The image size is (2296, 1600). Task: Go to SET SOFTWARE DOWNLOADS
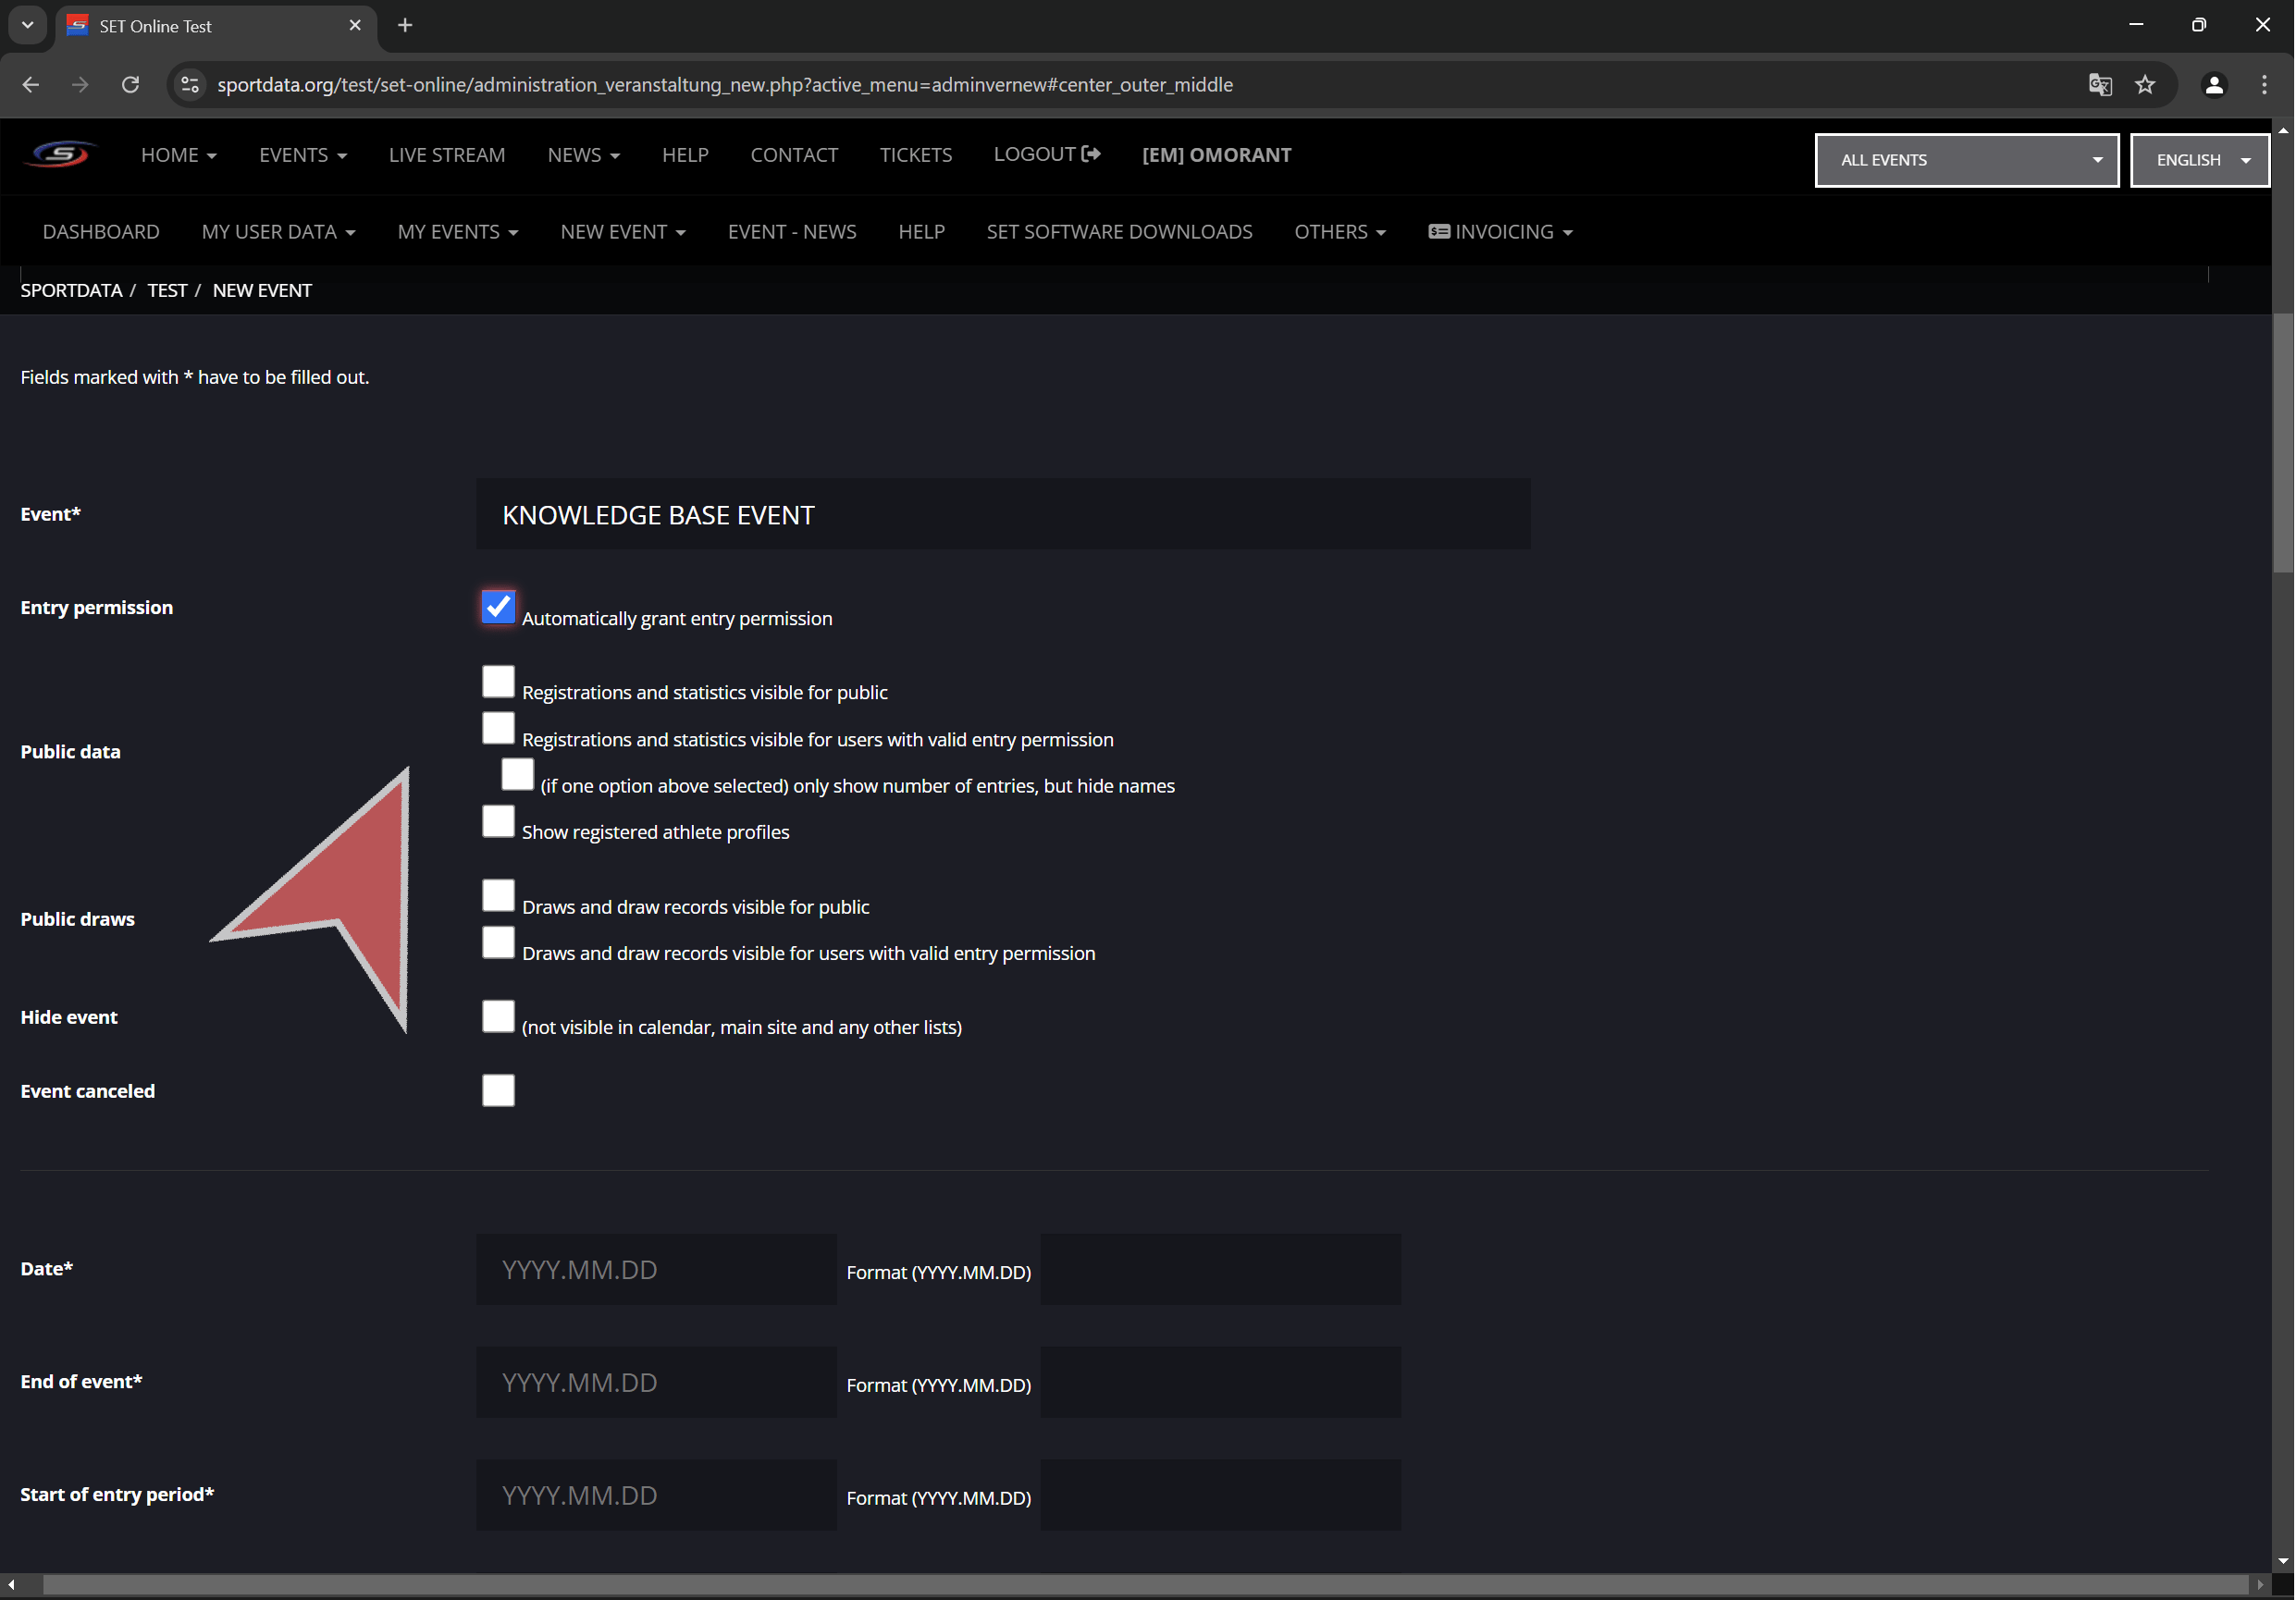point(1119,232)
